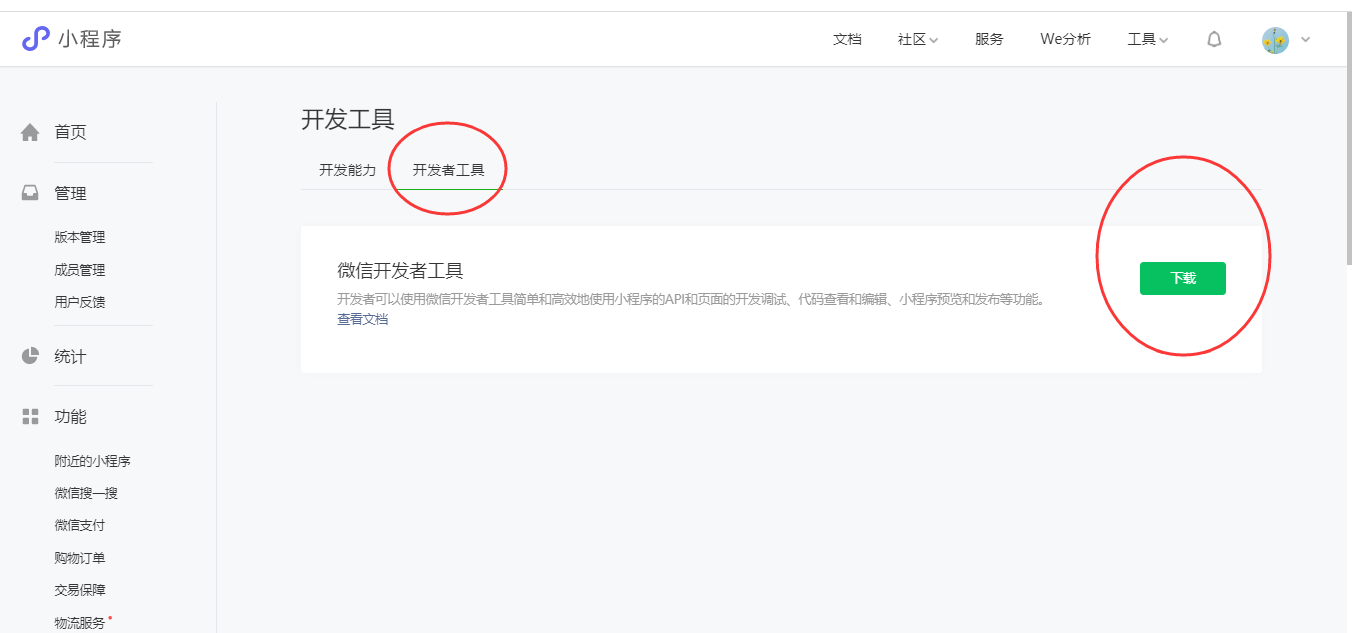This screenshot has height=633, width=1352.
Task: Open 成员管理 in sidebar
Action: tap(79, 270)
